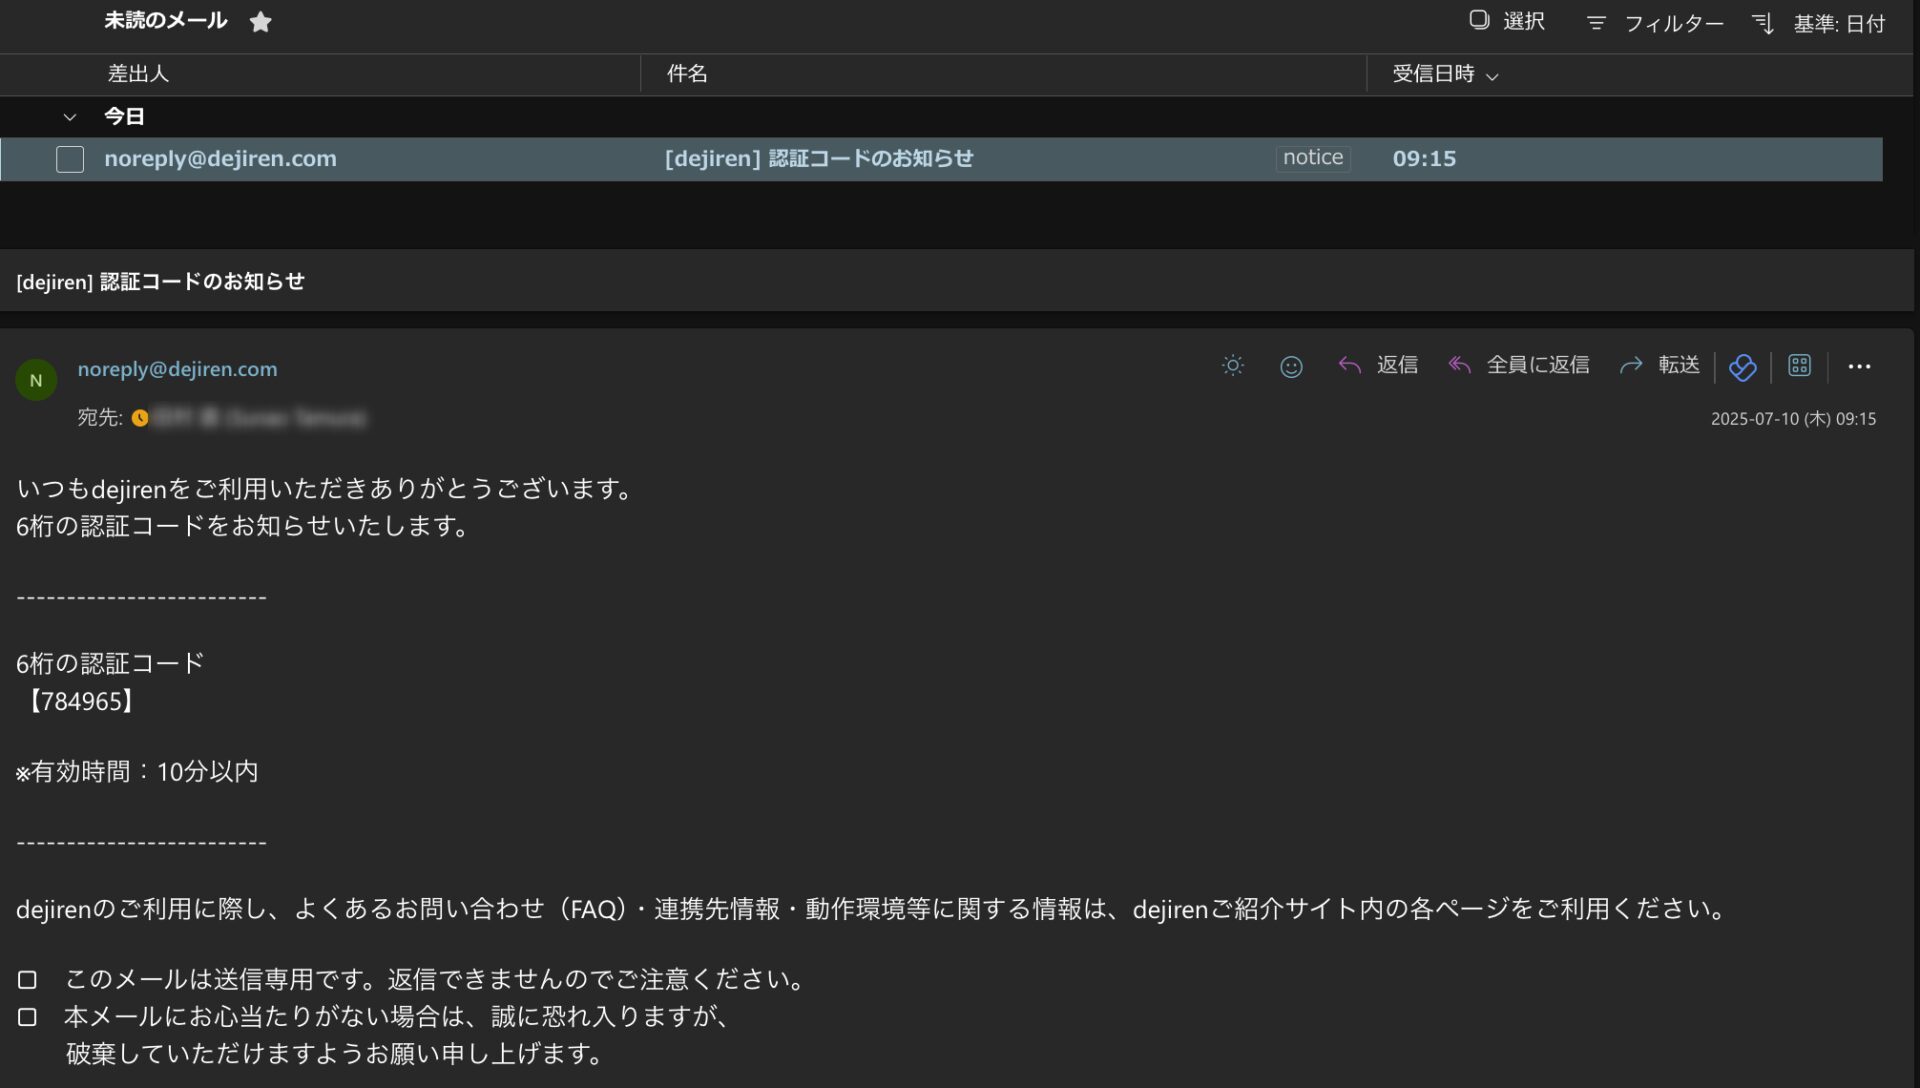Open the three-dot more actions menu
Image resolution: width=1920 pixels, height=1088 pixels.
click(x=1859, y=367)
